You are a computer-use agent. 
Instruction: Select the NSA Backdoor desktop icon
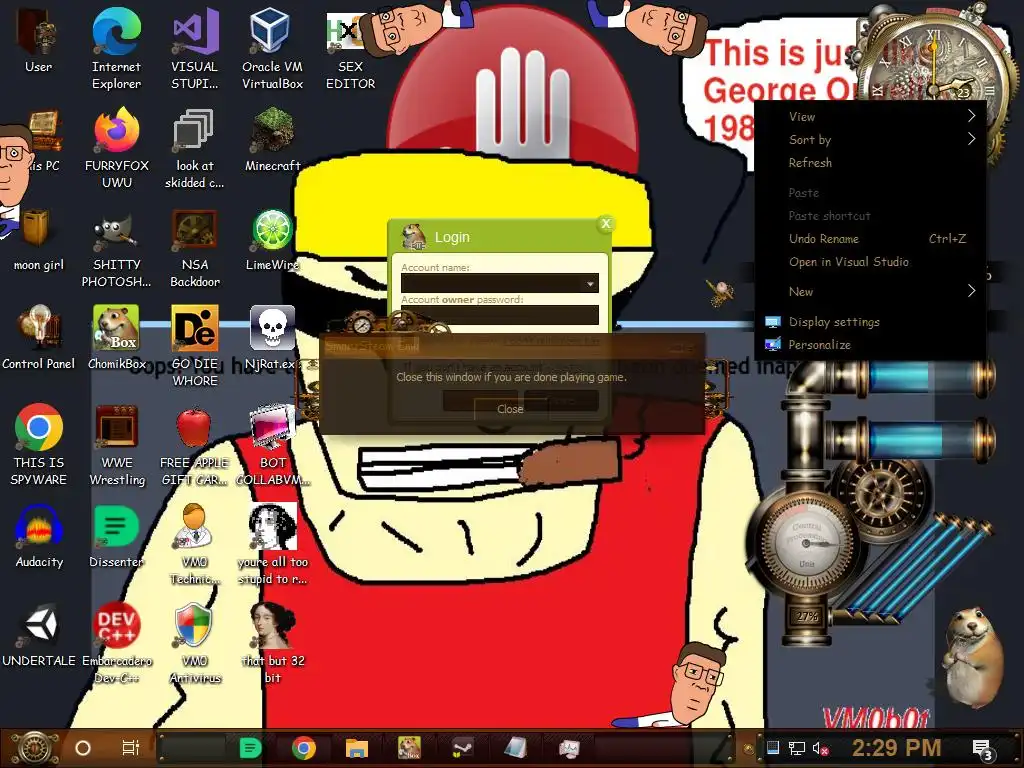coord(195,247)
